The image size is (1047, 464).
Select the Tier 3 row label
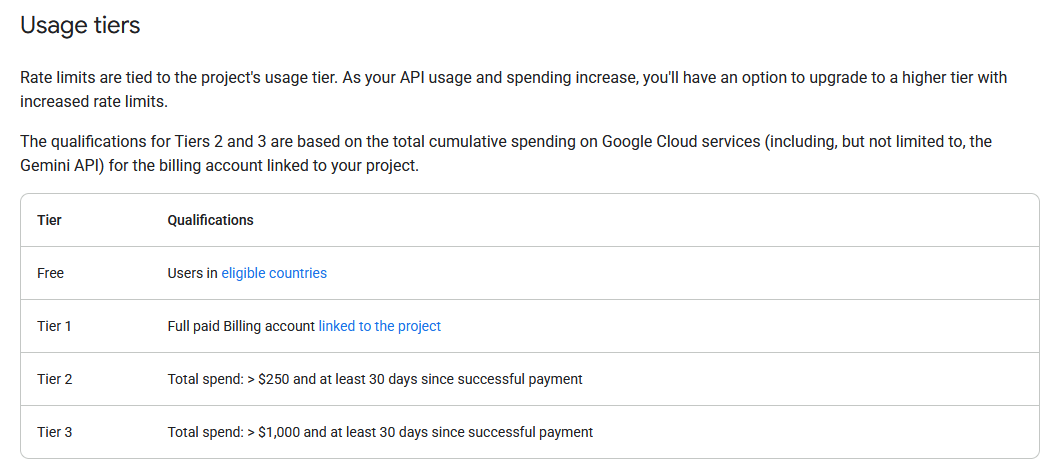tap(55, 433)
